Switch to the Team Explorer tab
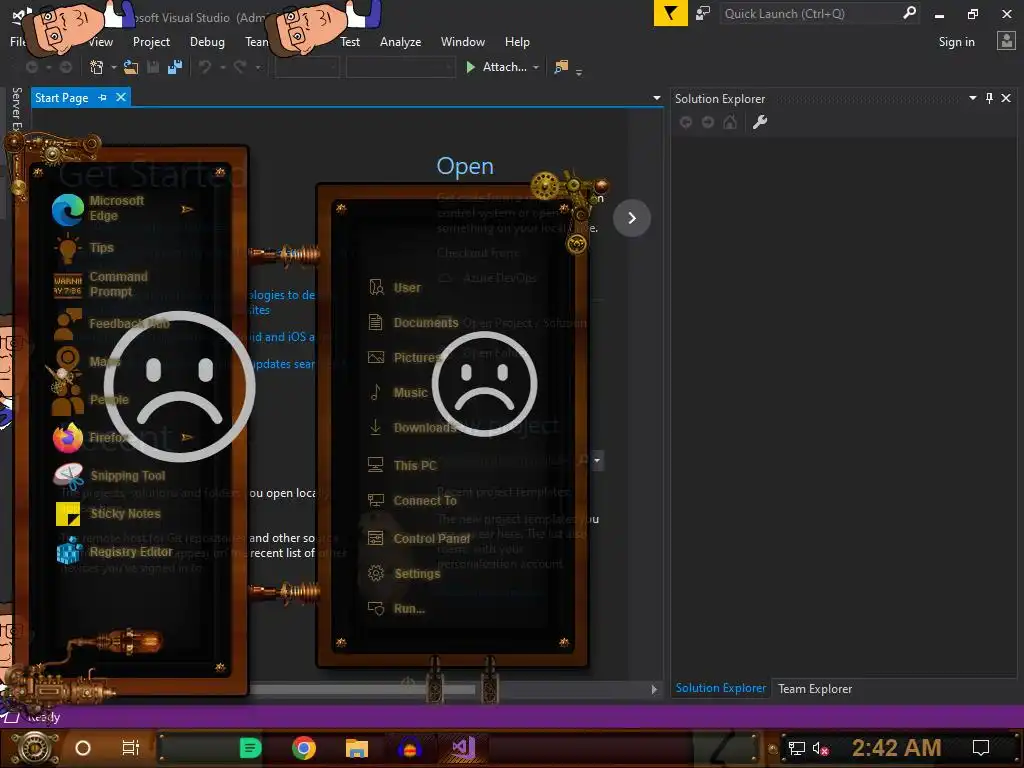Viewport: 1024px width, 768px height. tap(815, 688)
